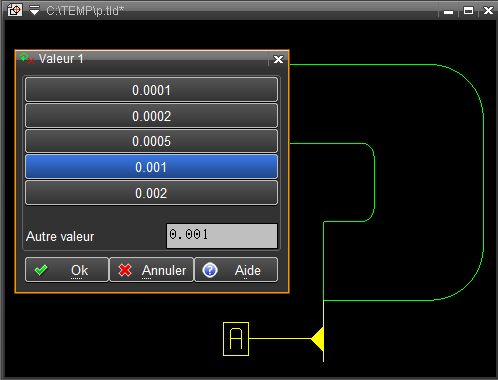Viewport: 498px width, 380px height.
Task: Click the yellow datum triangle symbol
Action: click(x=318, y=339)
